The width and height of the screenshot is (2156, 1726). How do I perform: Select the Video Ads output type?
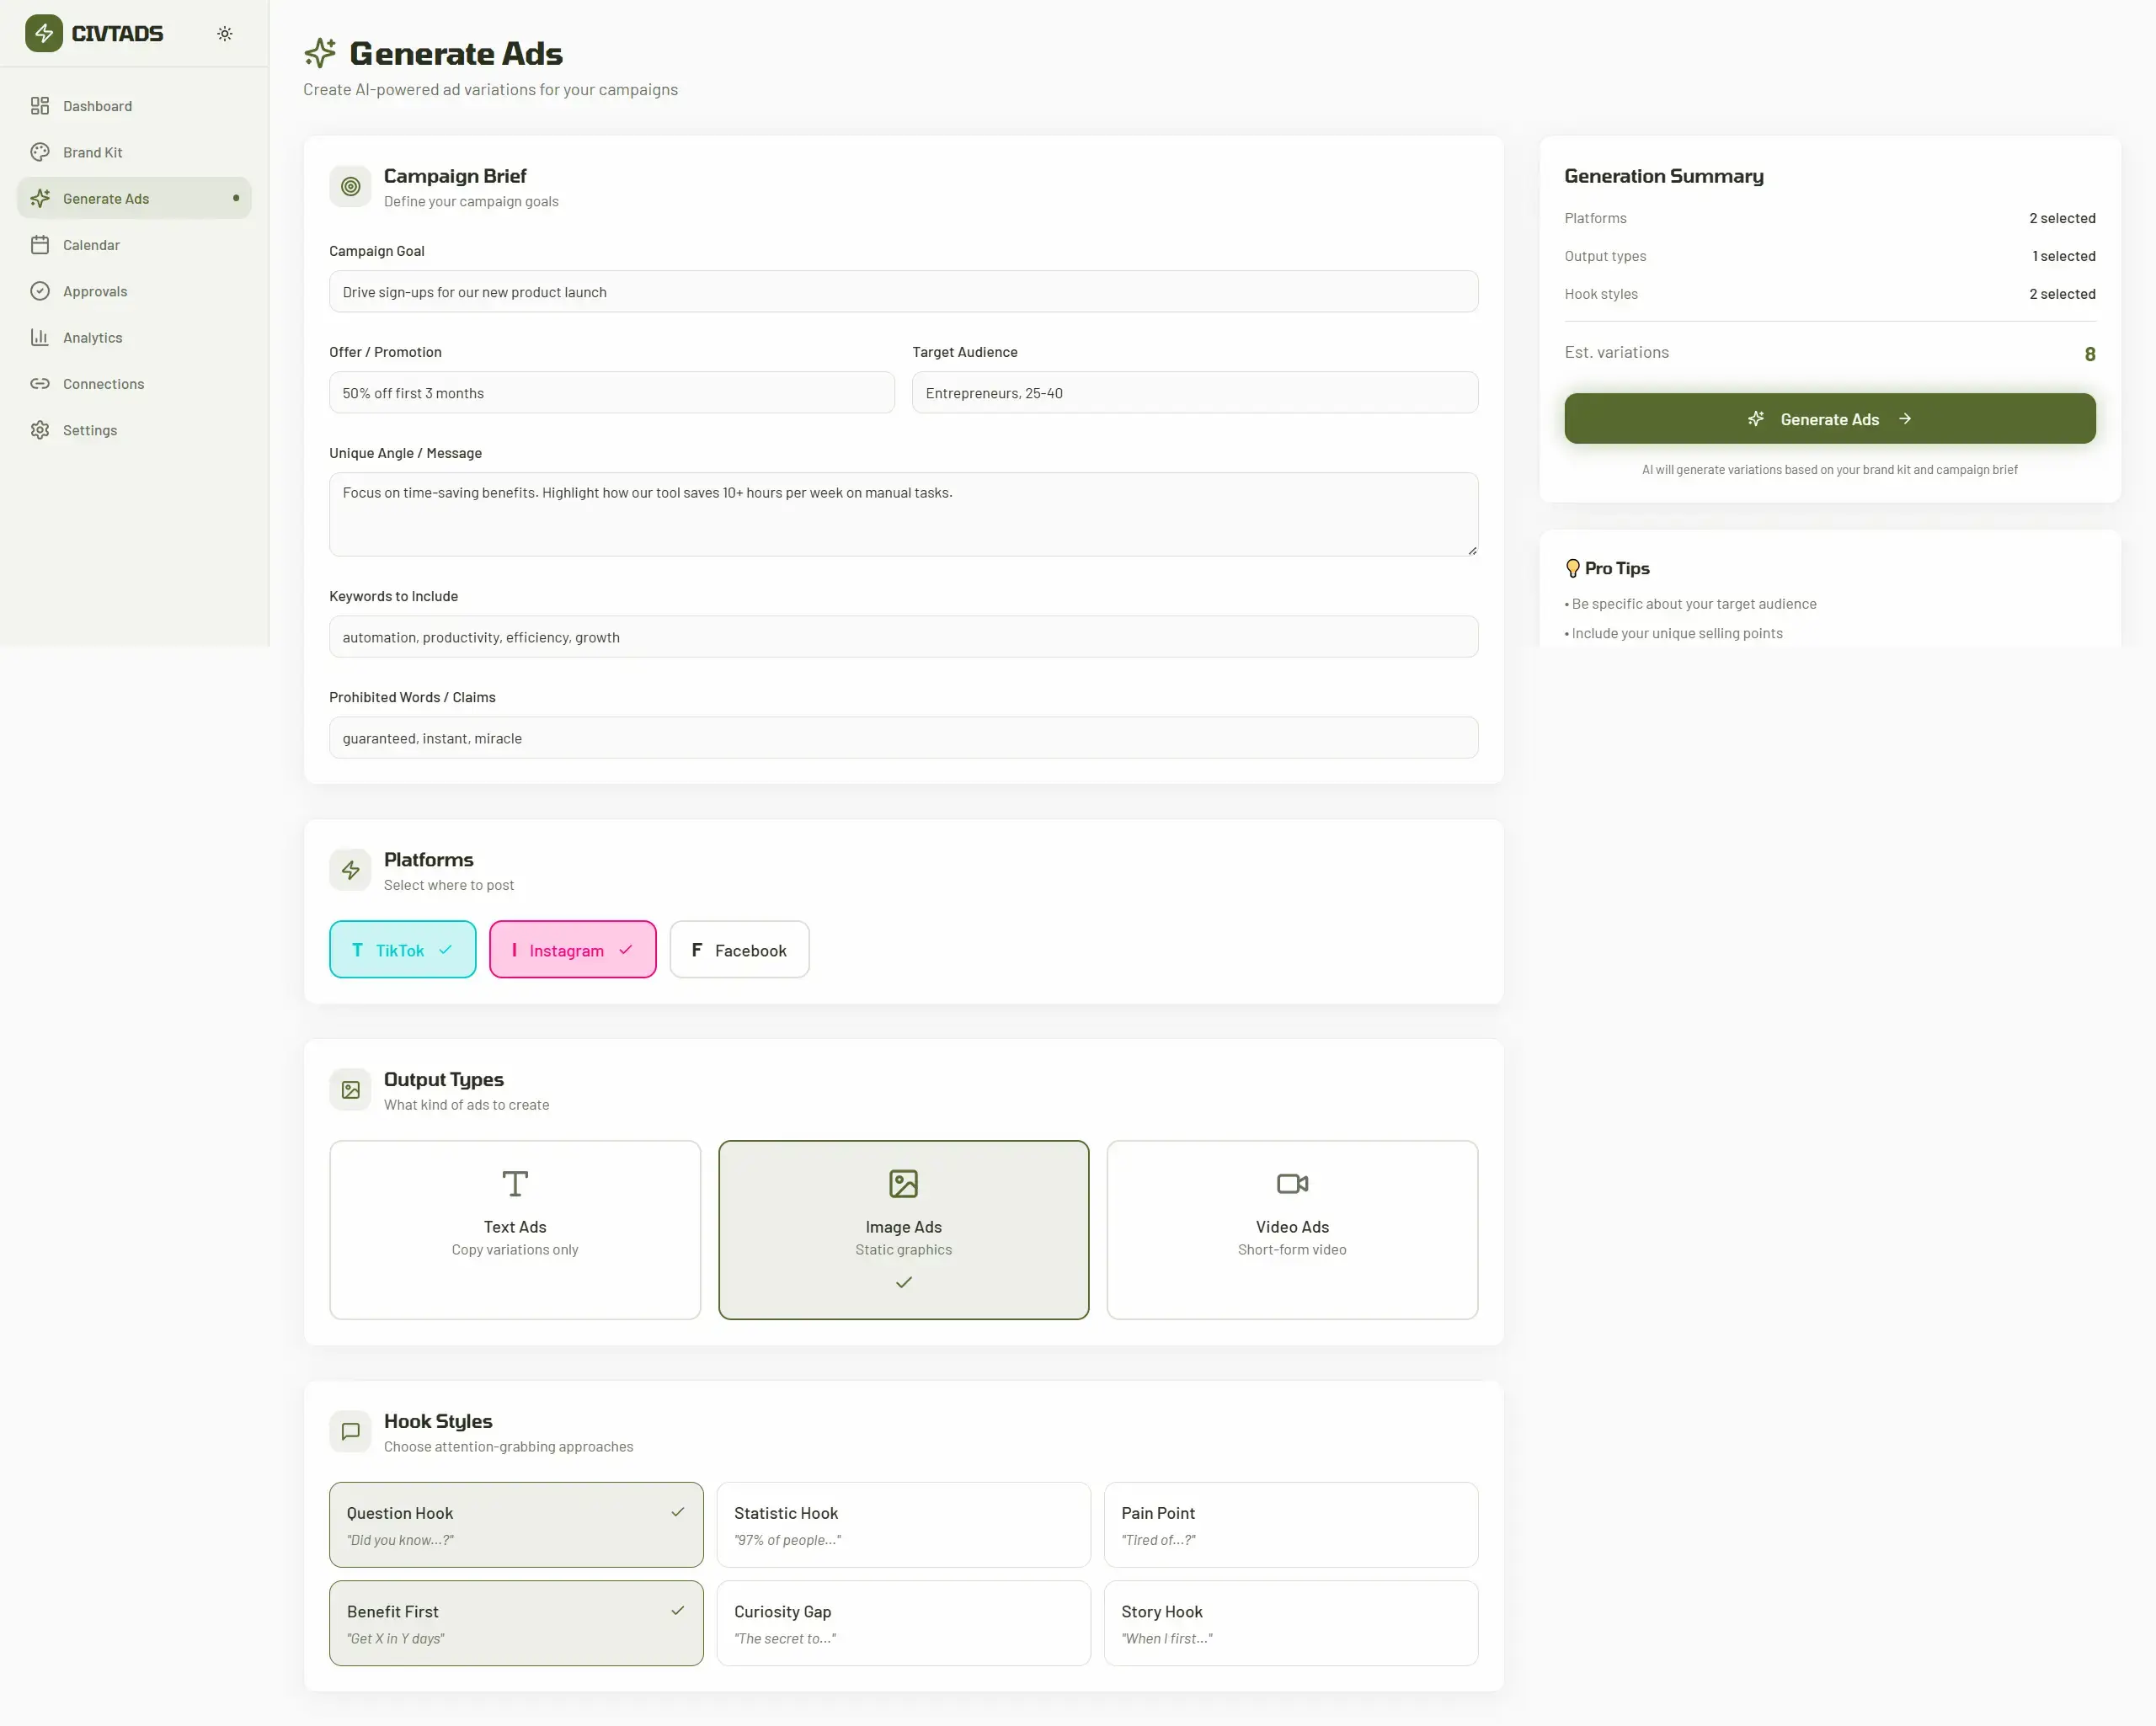coord(1291,1229)
